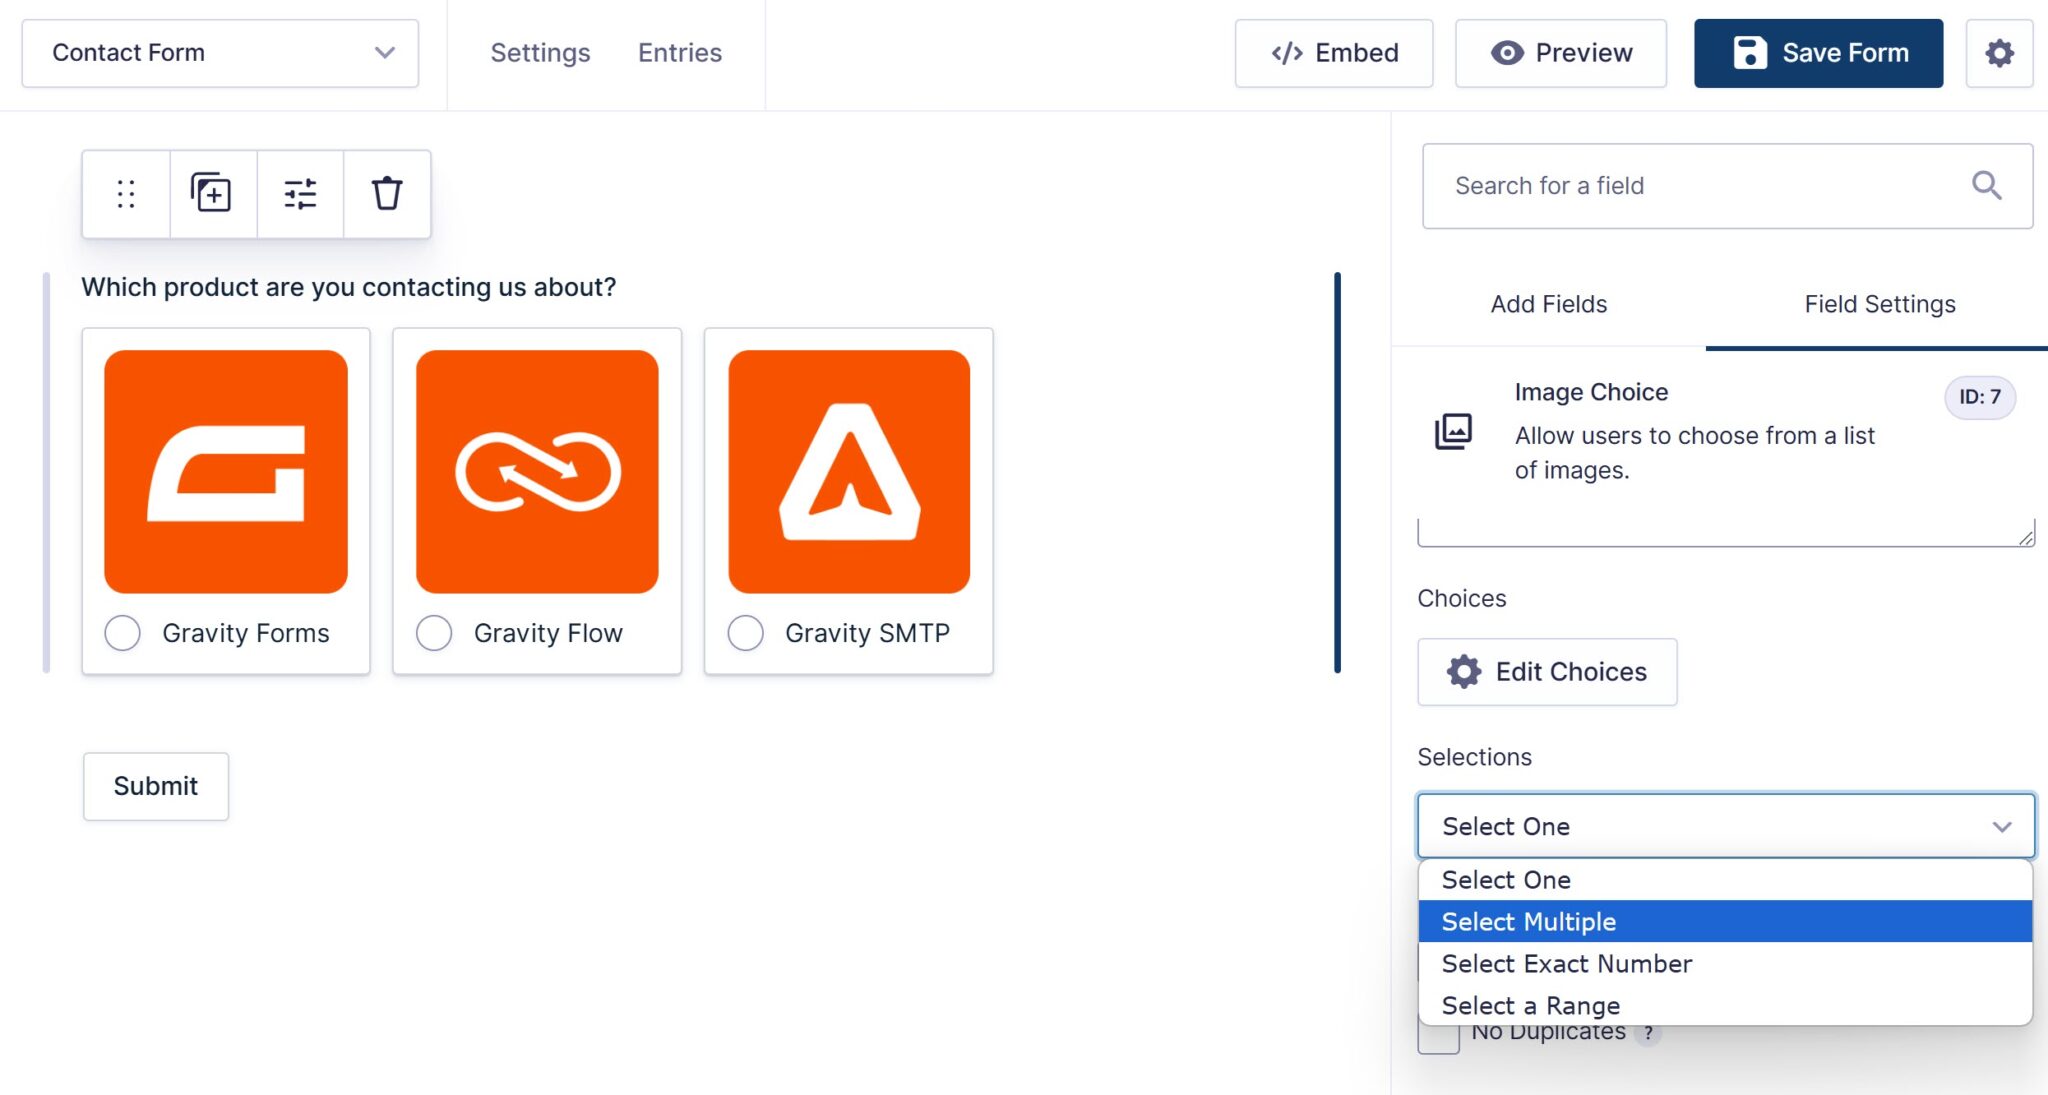Select the Gravity Forms radio button

[x=122, y=632]
